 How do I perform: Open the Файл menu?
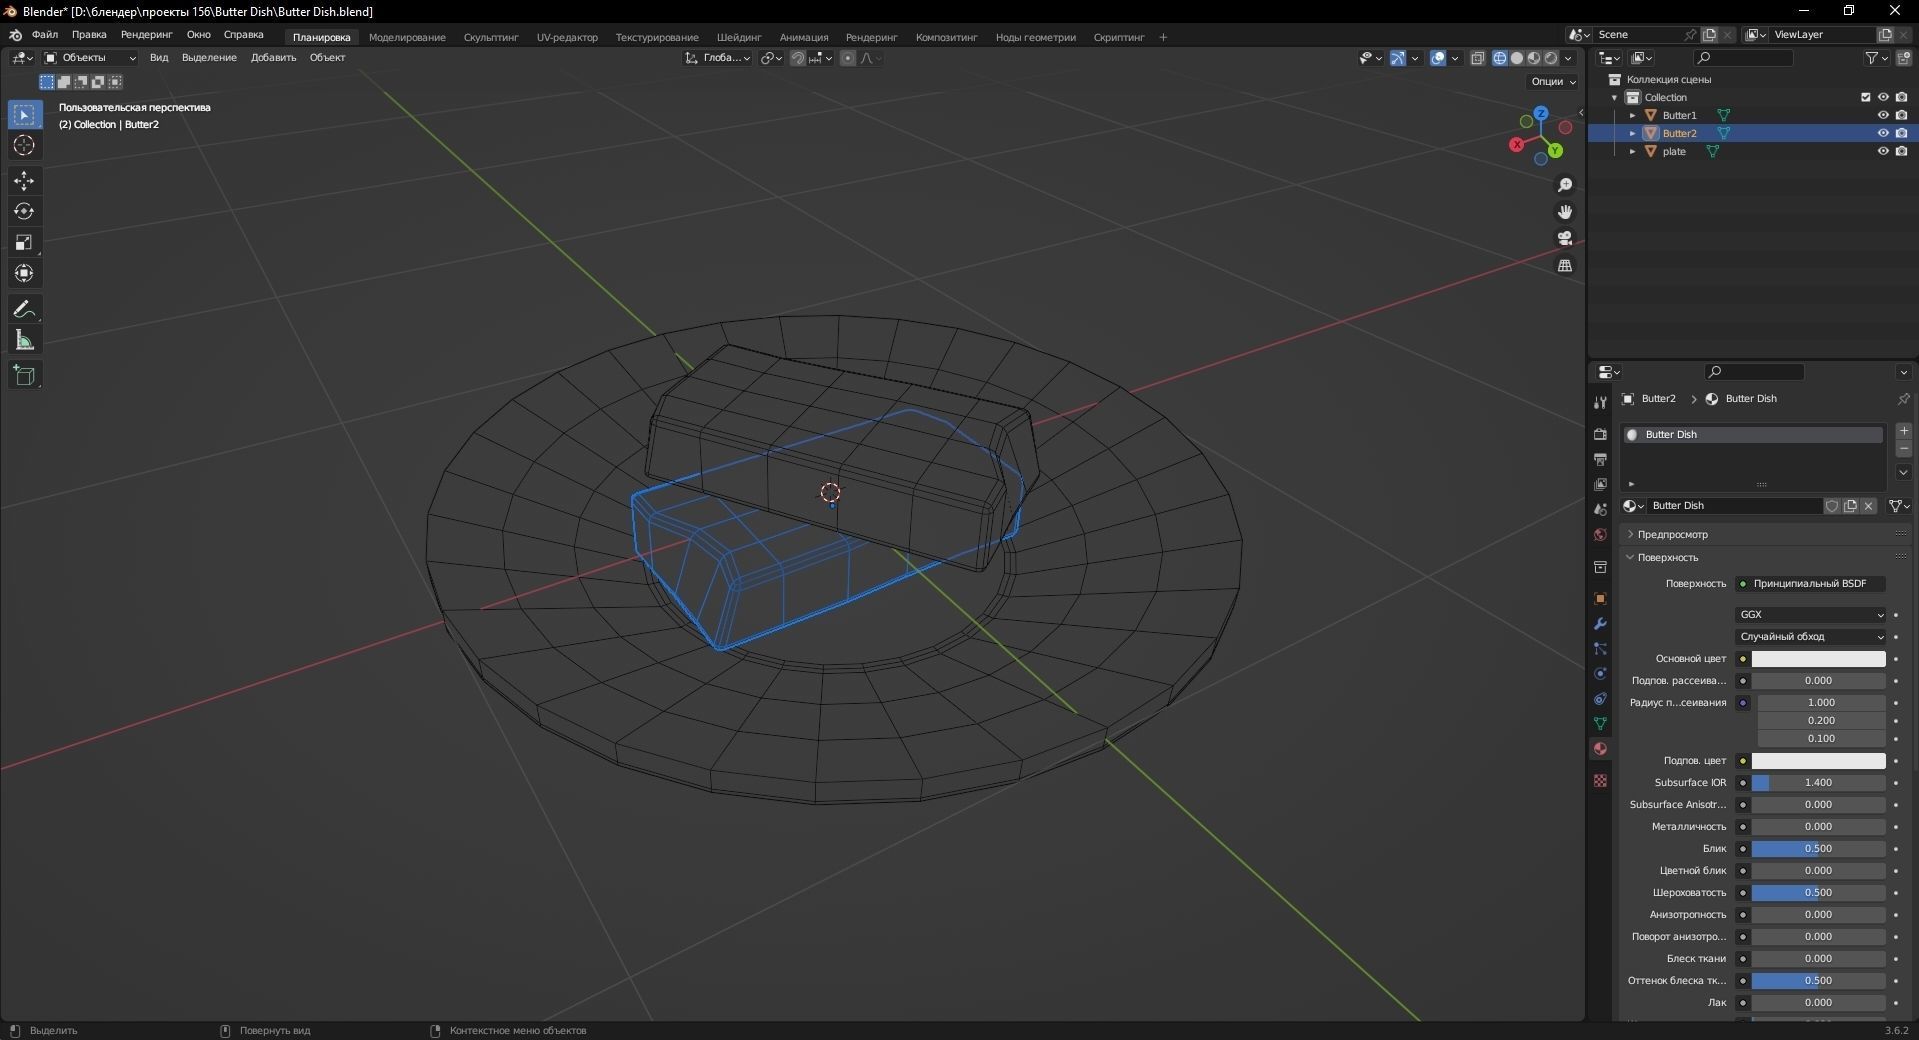click(45, 35)
